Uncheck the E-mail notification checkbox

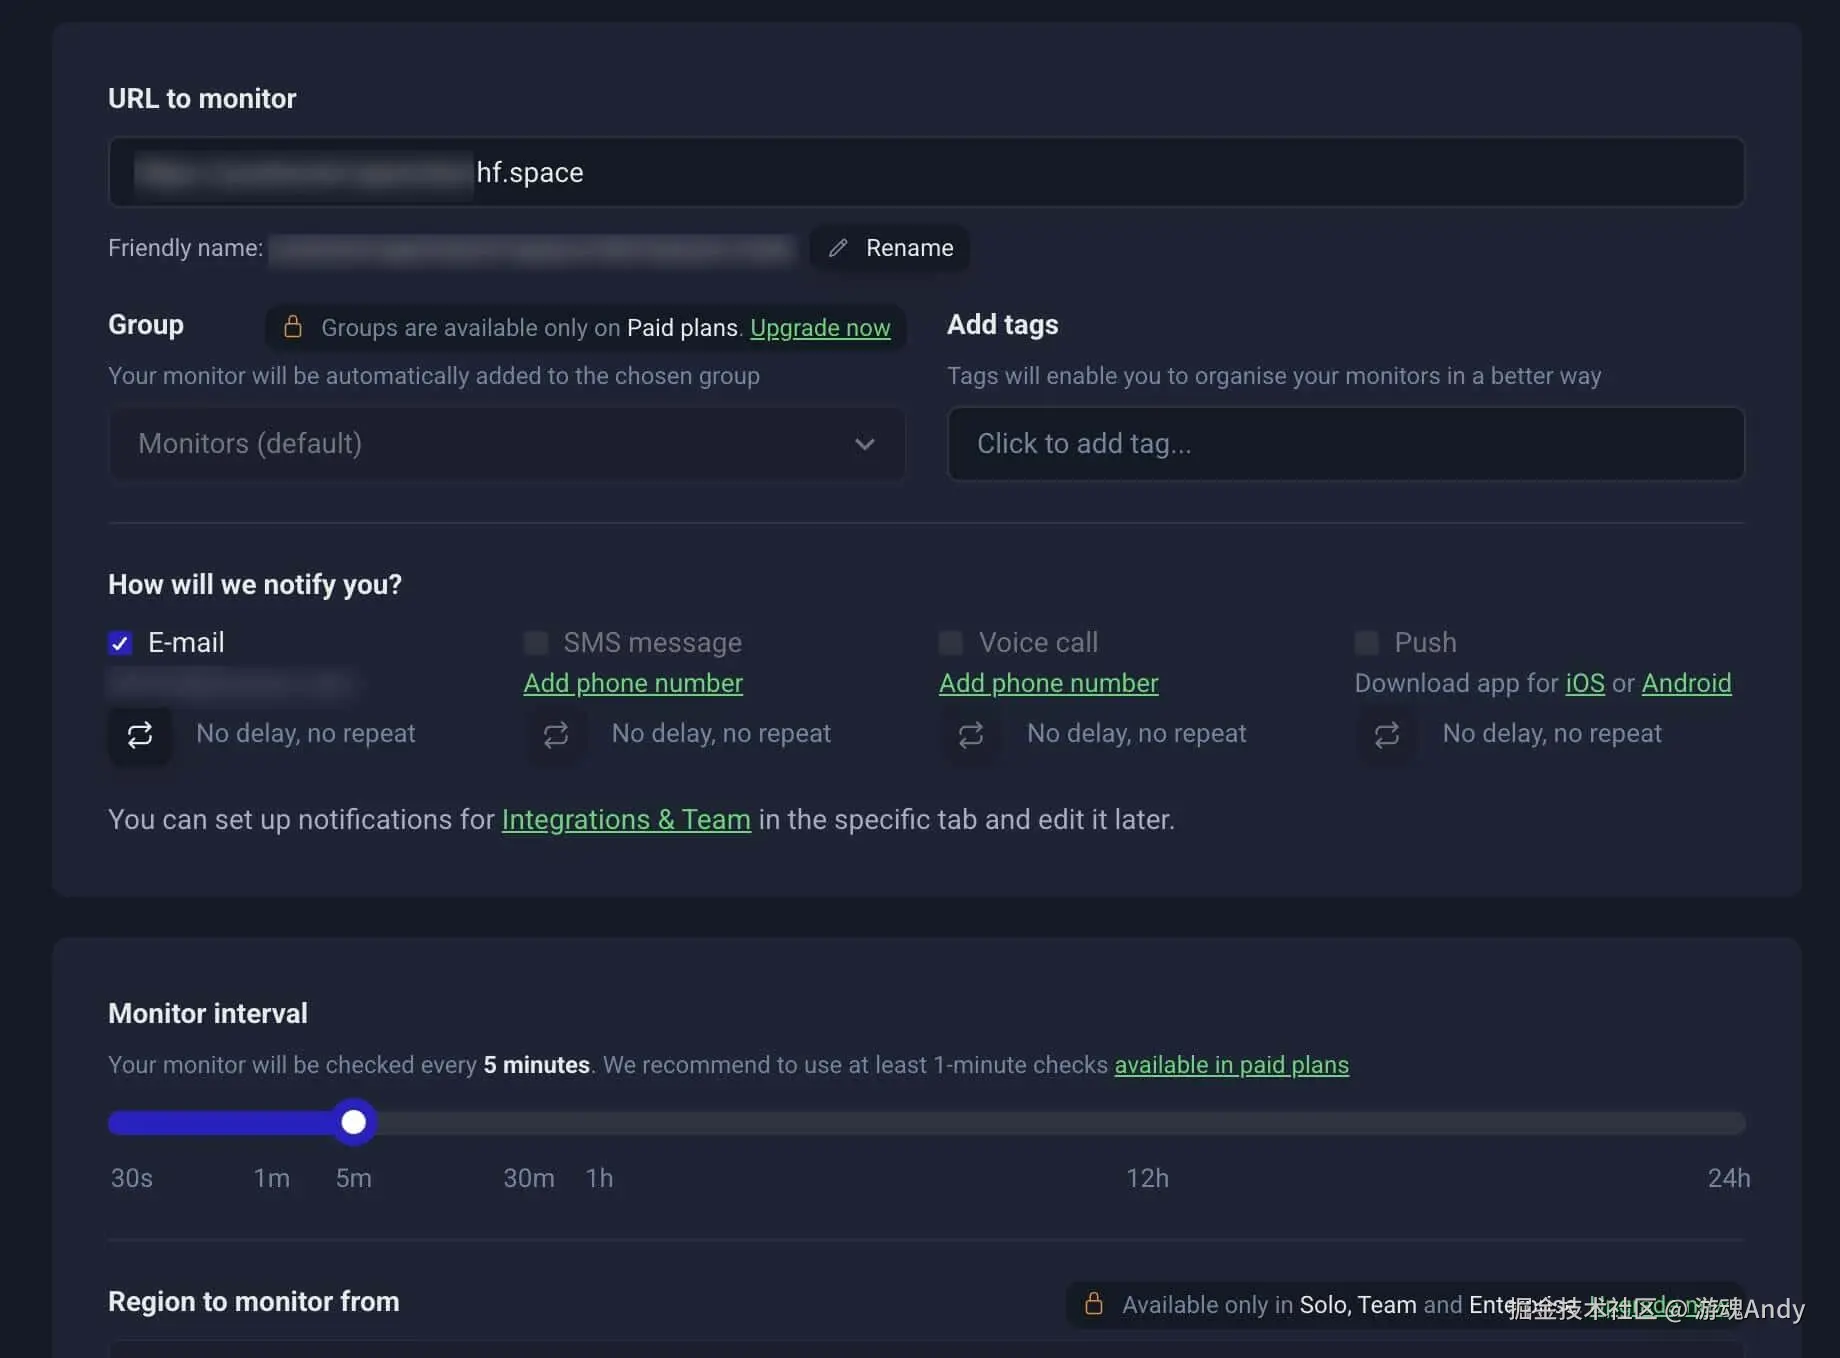pyautogui.click(x=120, y=643)
